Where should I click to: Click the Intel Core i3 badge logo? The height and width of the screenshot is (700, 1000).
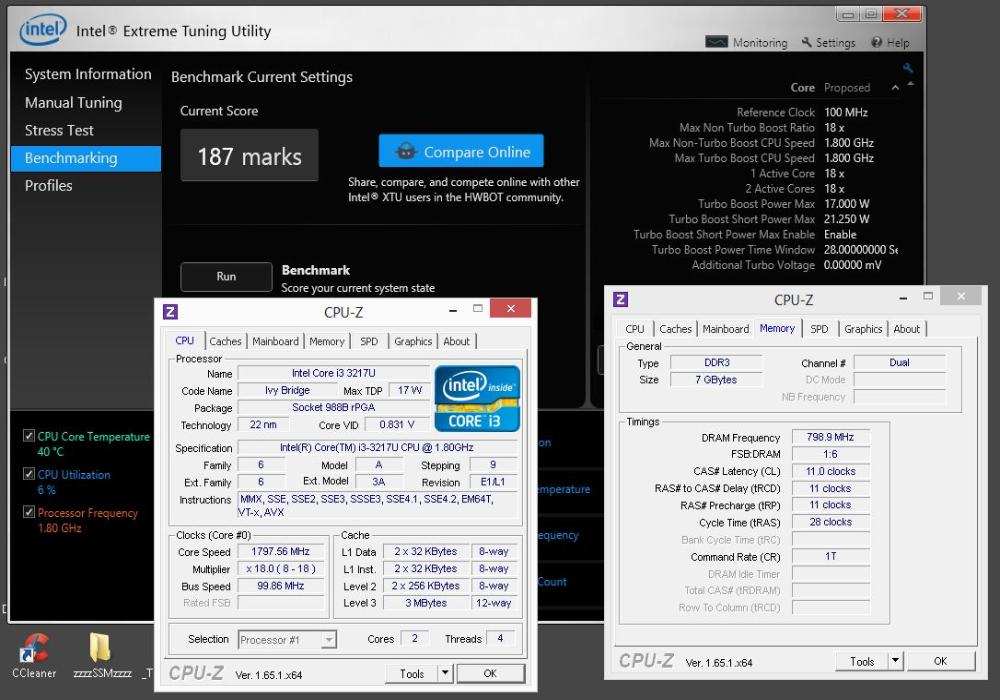(x=477, y=398)
